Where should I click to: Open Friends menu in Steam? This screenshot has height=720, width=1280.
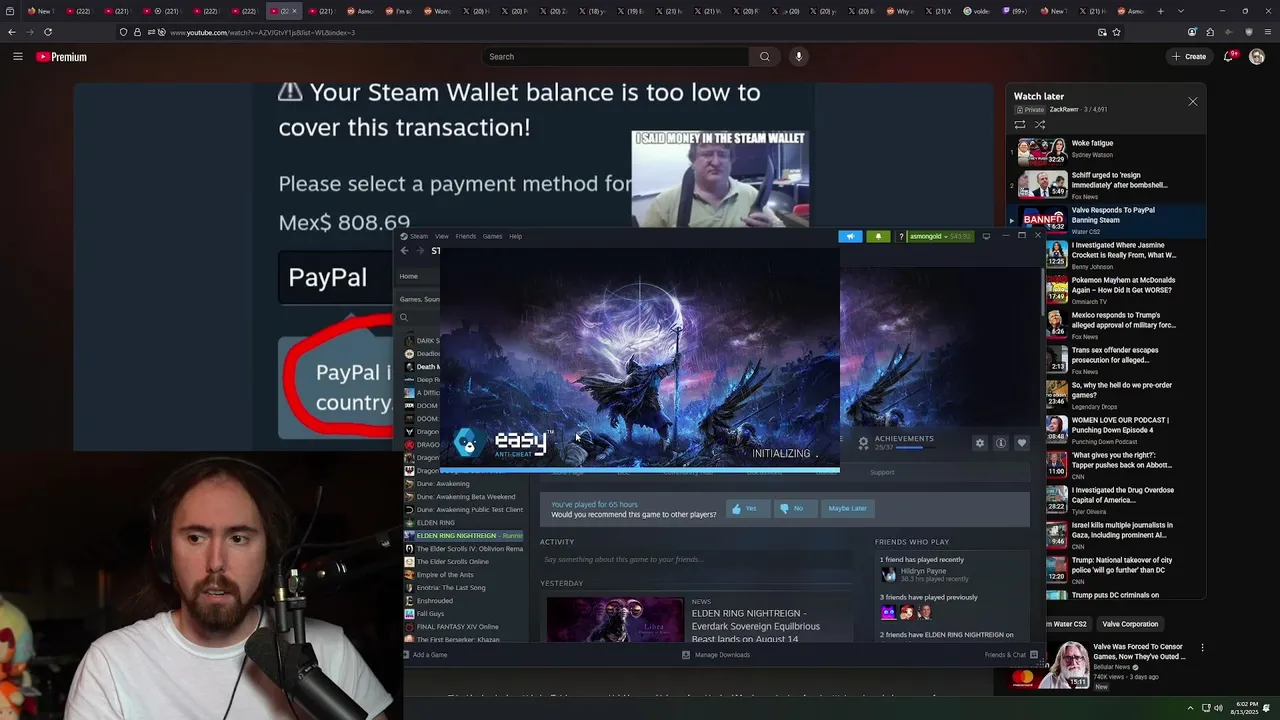(x=466, y=237)
